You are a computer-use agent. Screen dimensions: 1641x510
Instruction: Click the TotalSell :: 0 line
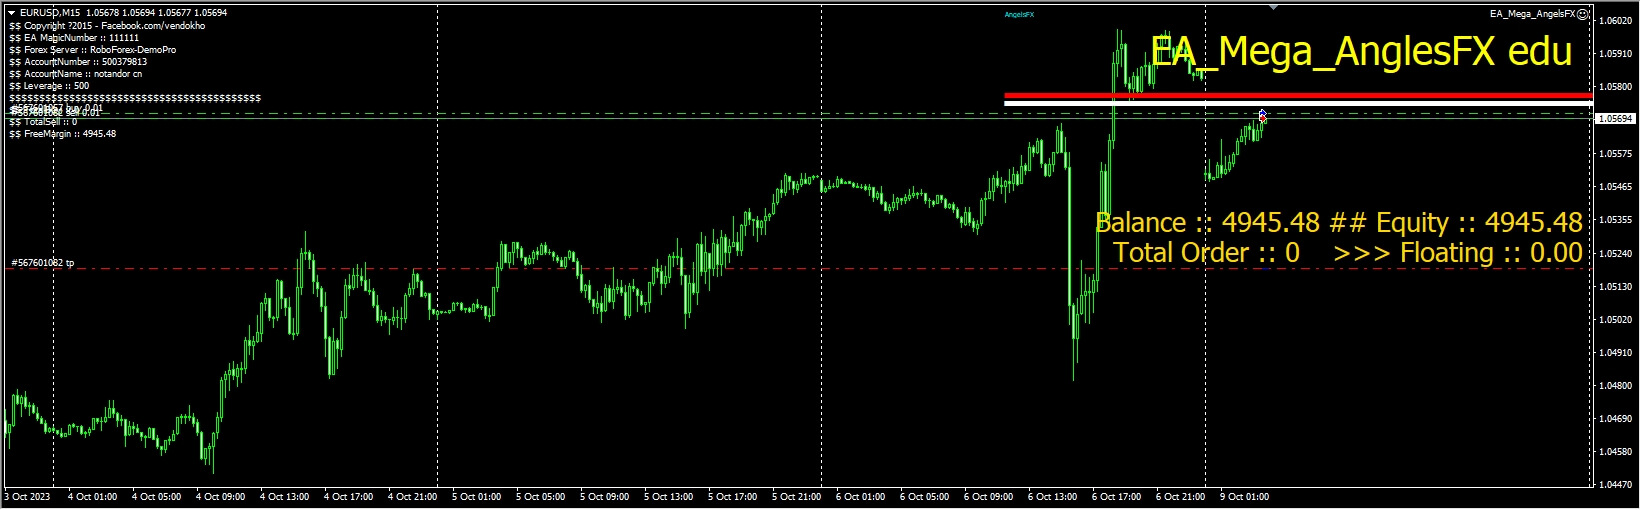[x=43, y=122]
